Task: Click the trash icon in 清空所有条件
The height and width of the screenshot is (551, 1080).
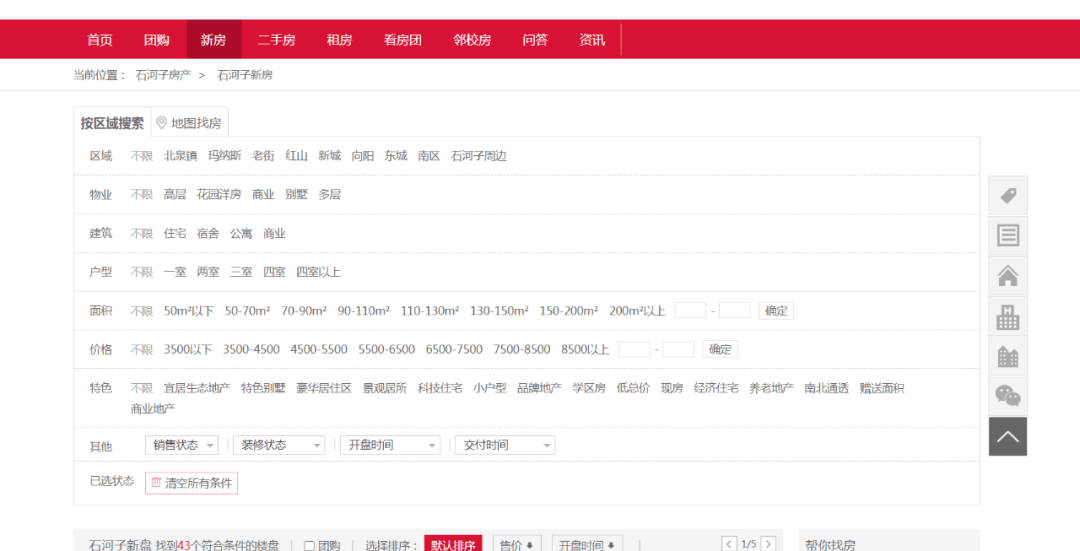Action: point(156,483)
